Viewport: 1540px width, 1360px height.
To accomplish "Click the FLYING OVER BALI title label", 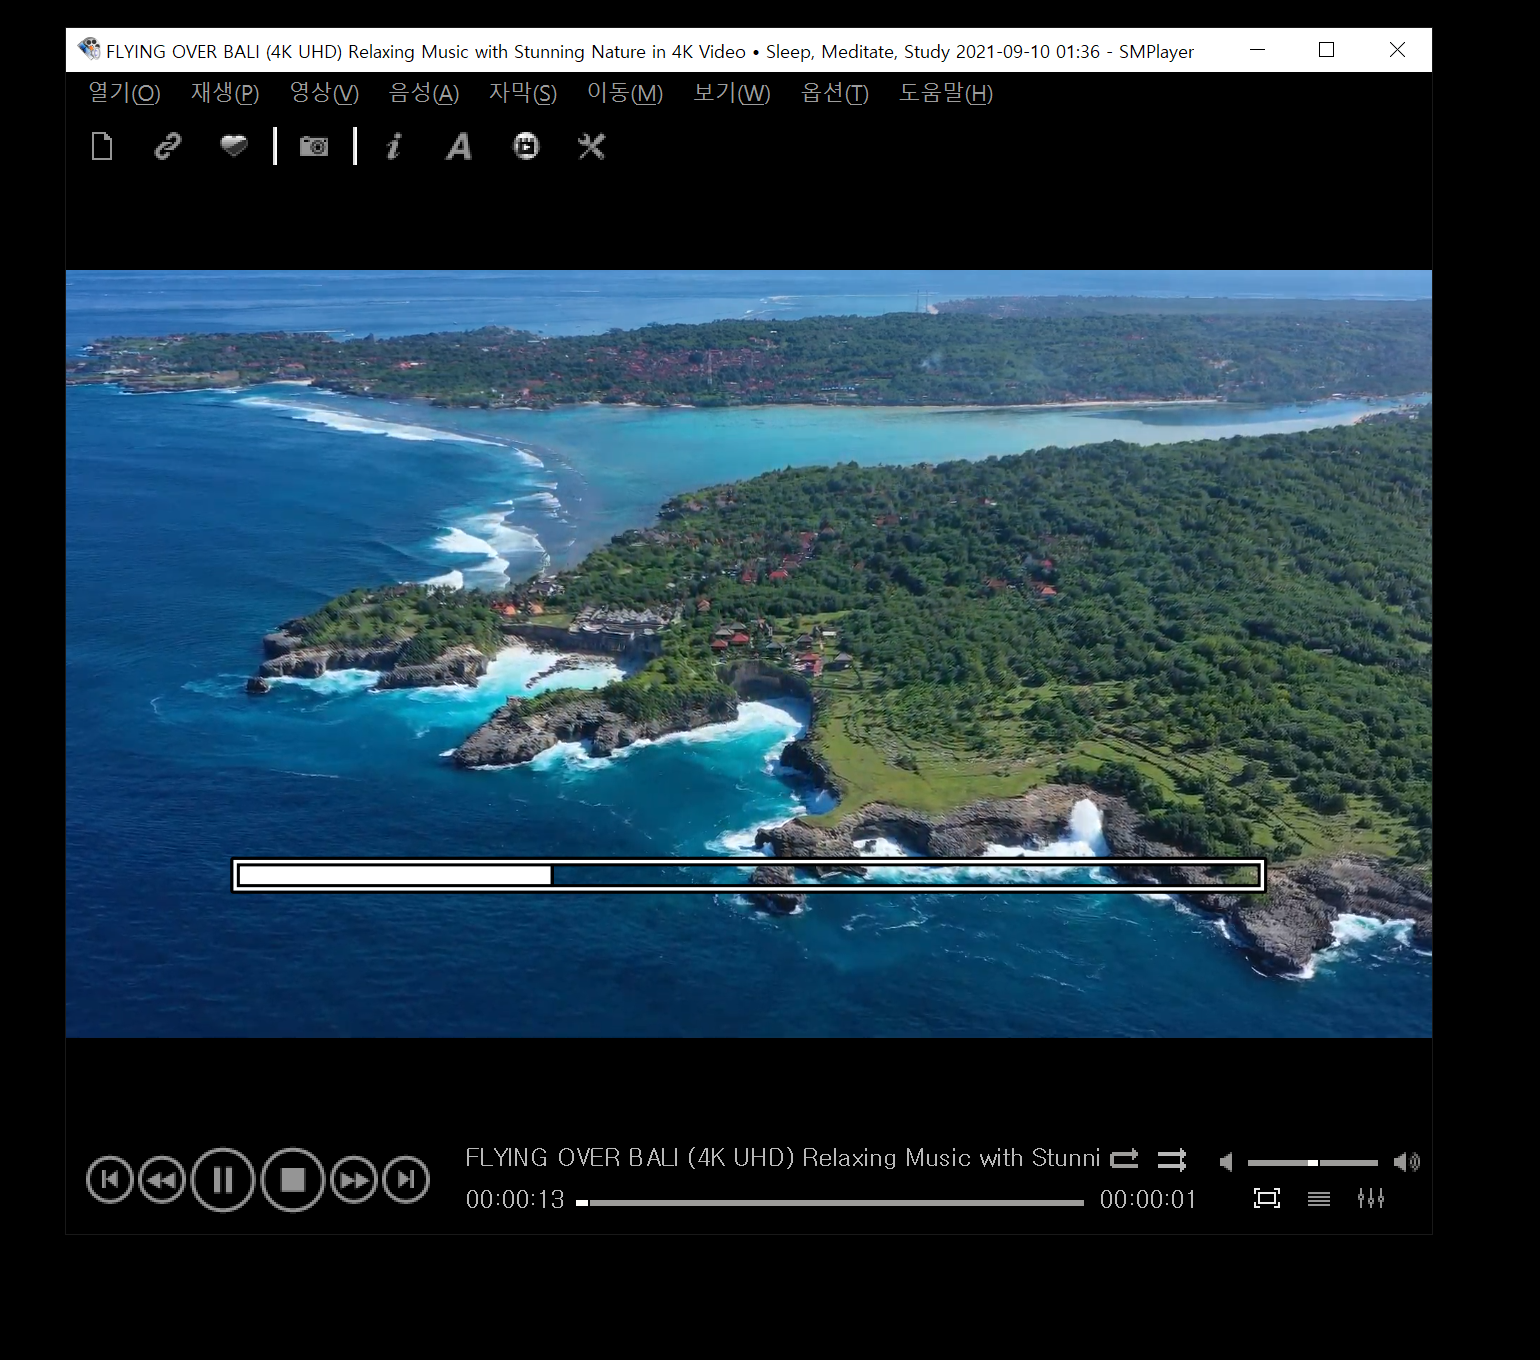I will point(783,1158).
